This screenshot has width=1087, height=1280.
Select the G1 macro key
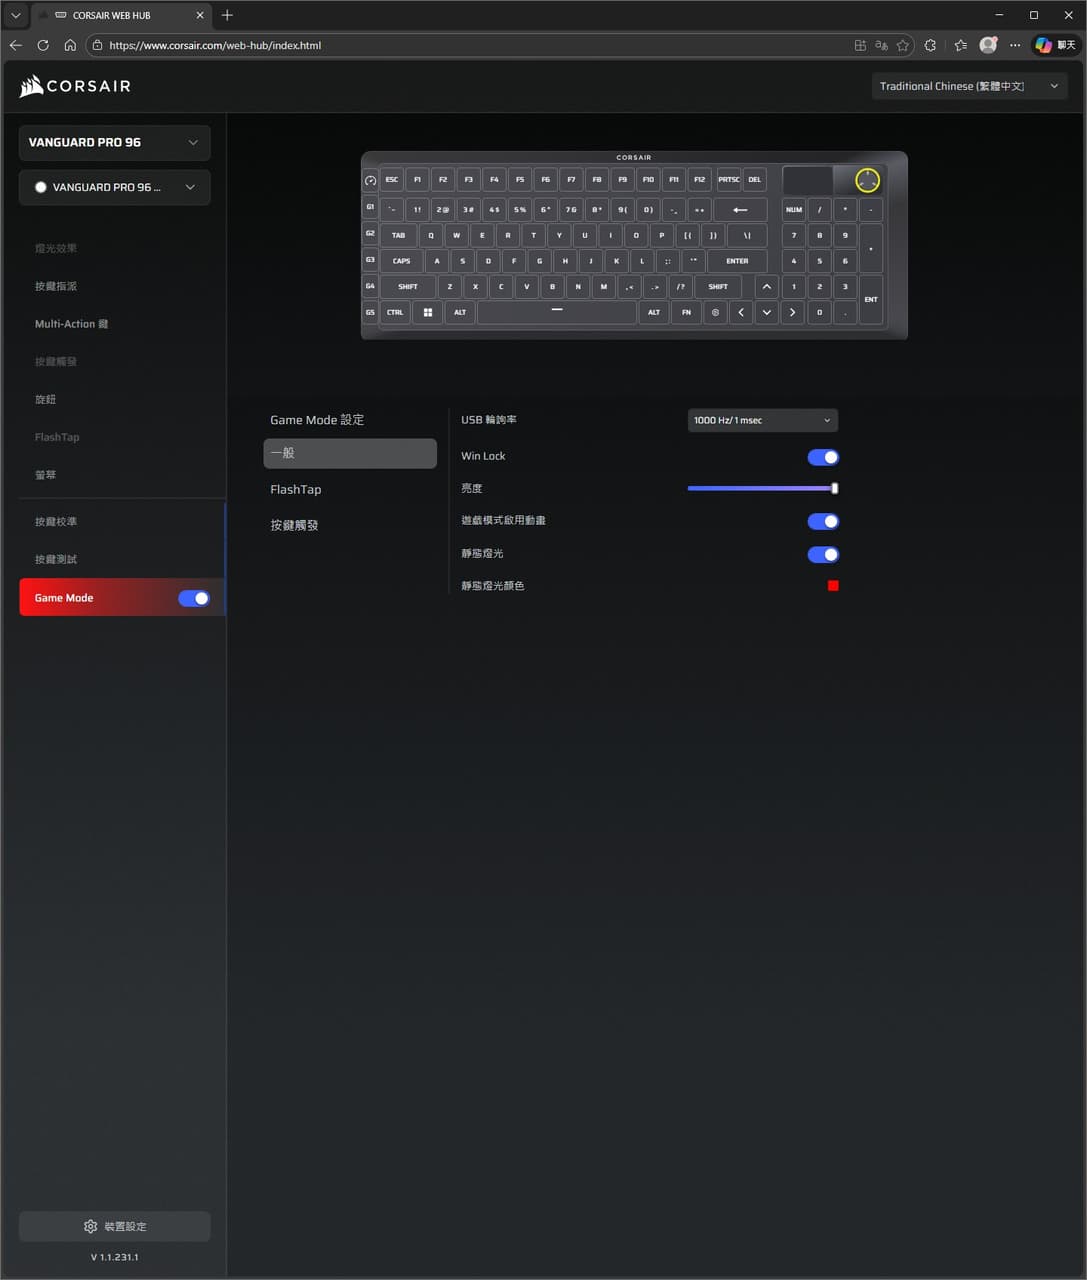[370, 207]
